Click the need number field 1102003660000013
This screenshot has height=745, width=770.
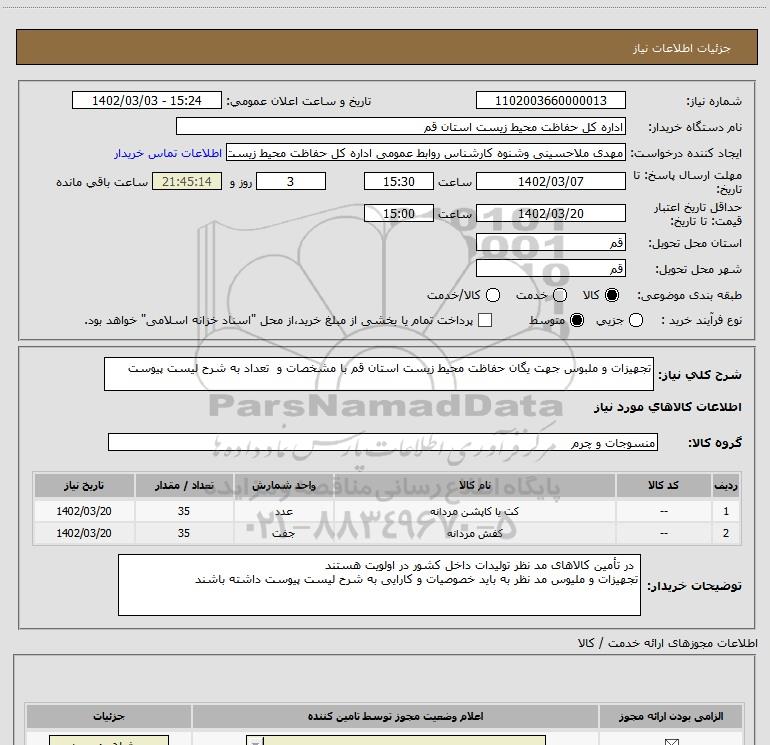pos(550,100)
